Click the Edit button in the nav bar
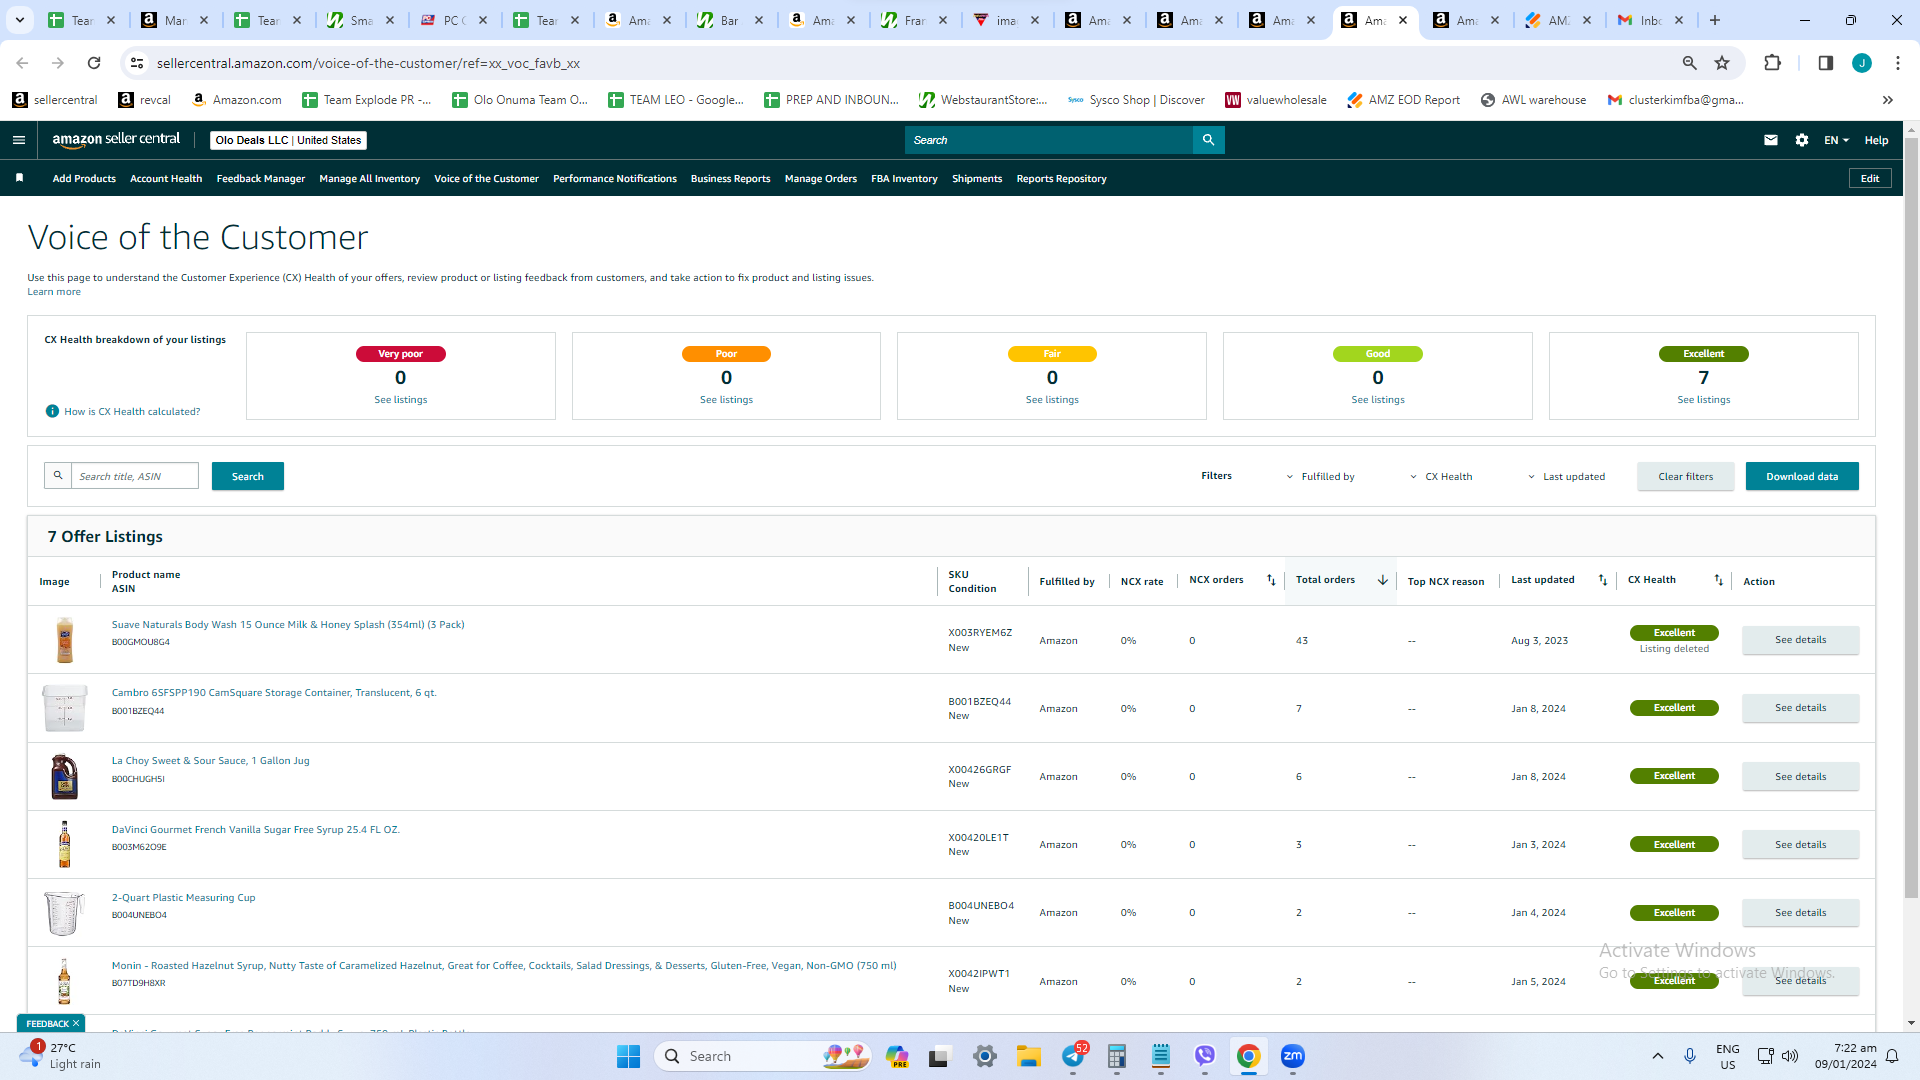Viewport: 1920px width, 1080px height. 1870,179
